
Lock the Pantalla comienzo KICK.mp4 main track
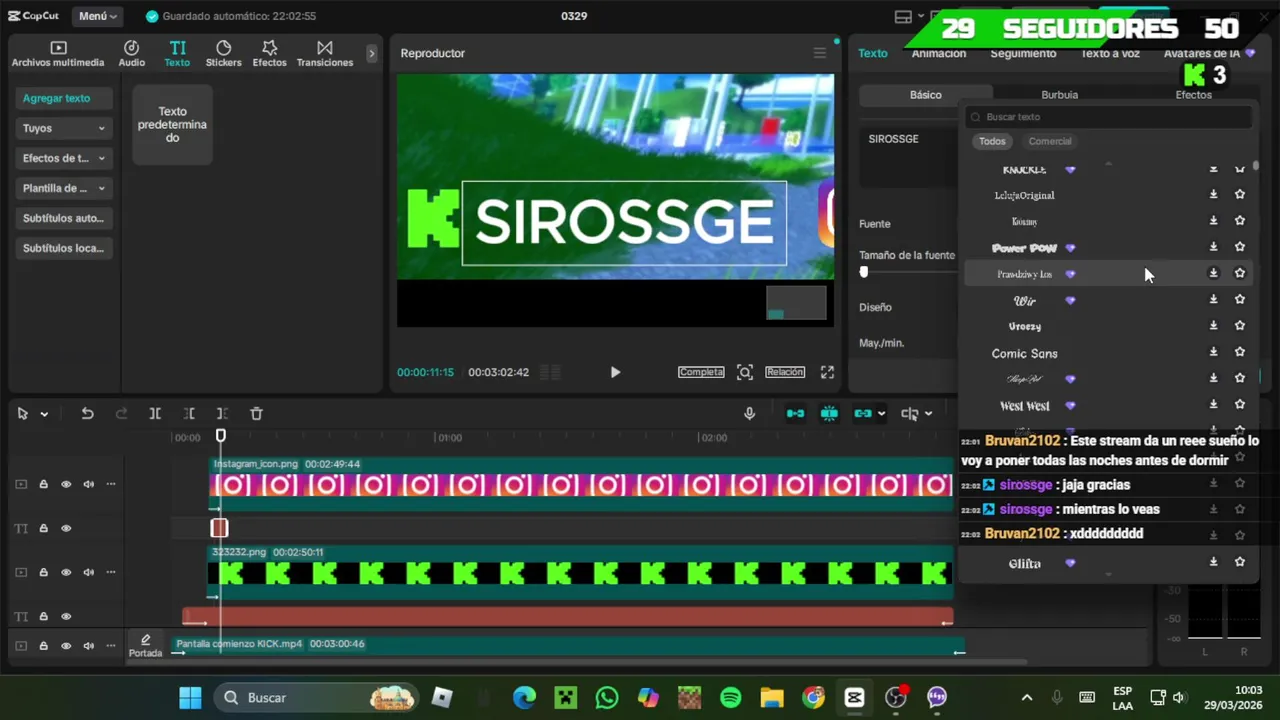43,646
